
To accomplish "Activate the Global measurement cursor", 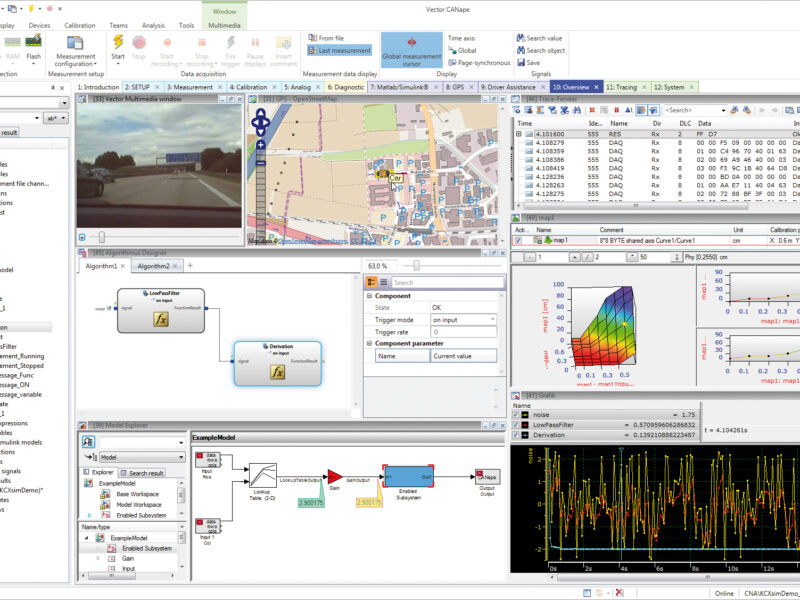I will [x=410, y=48].
